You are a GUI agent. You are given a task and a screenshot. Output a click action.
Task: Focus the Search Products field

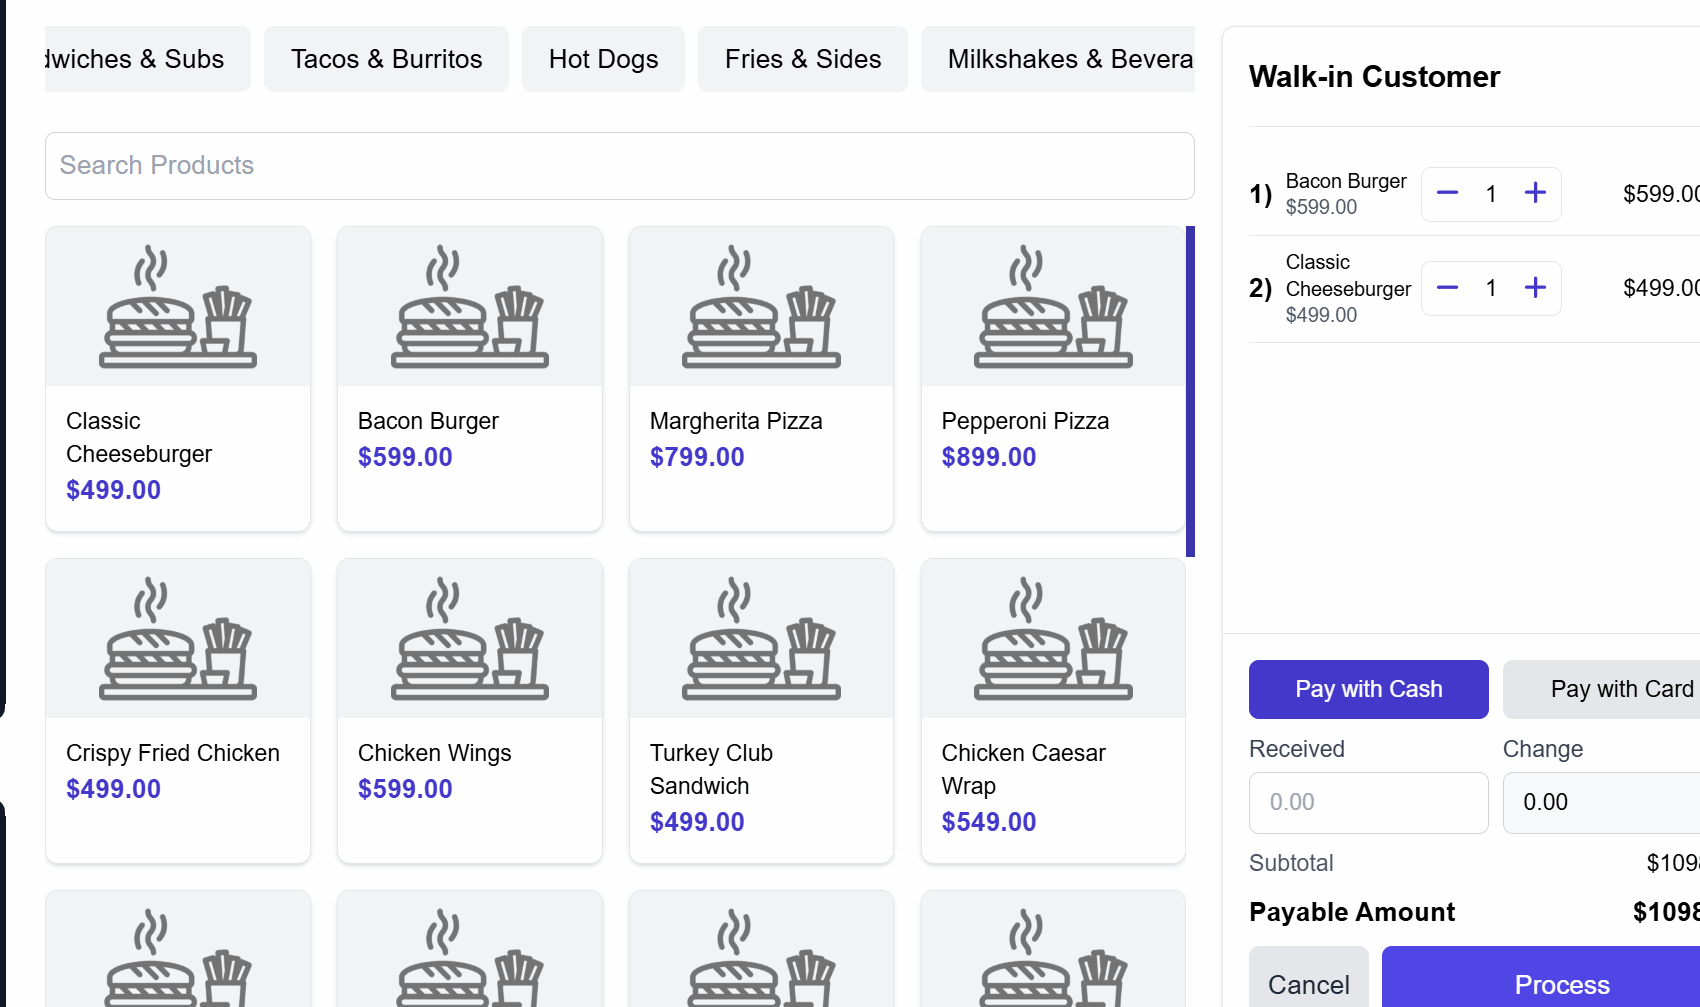pyautogui.click(x=619, y=166)
